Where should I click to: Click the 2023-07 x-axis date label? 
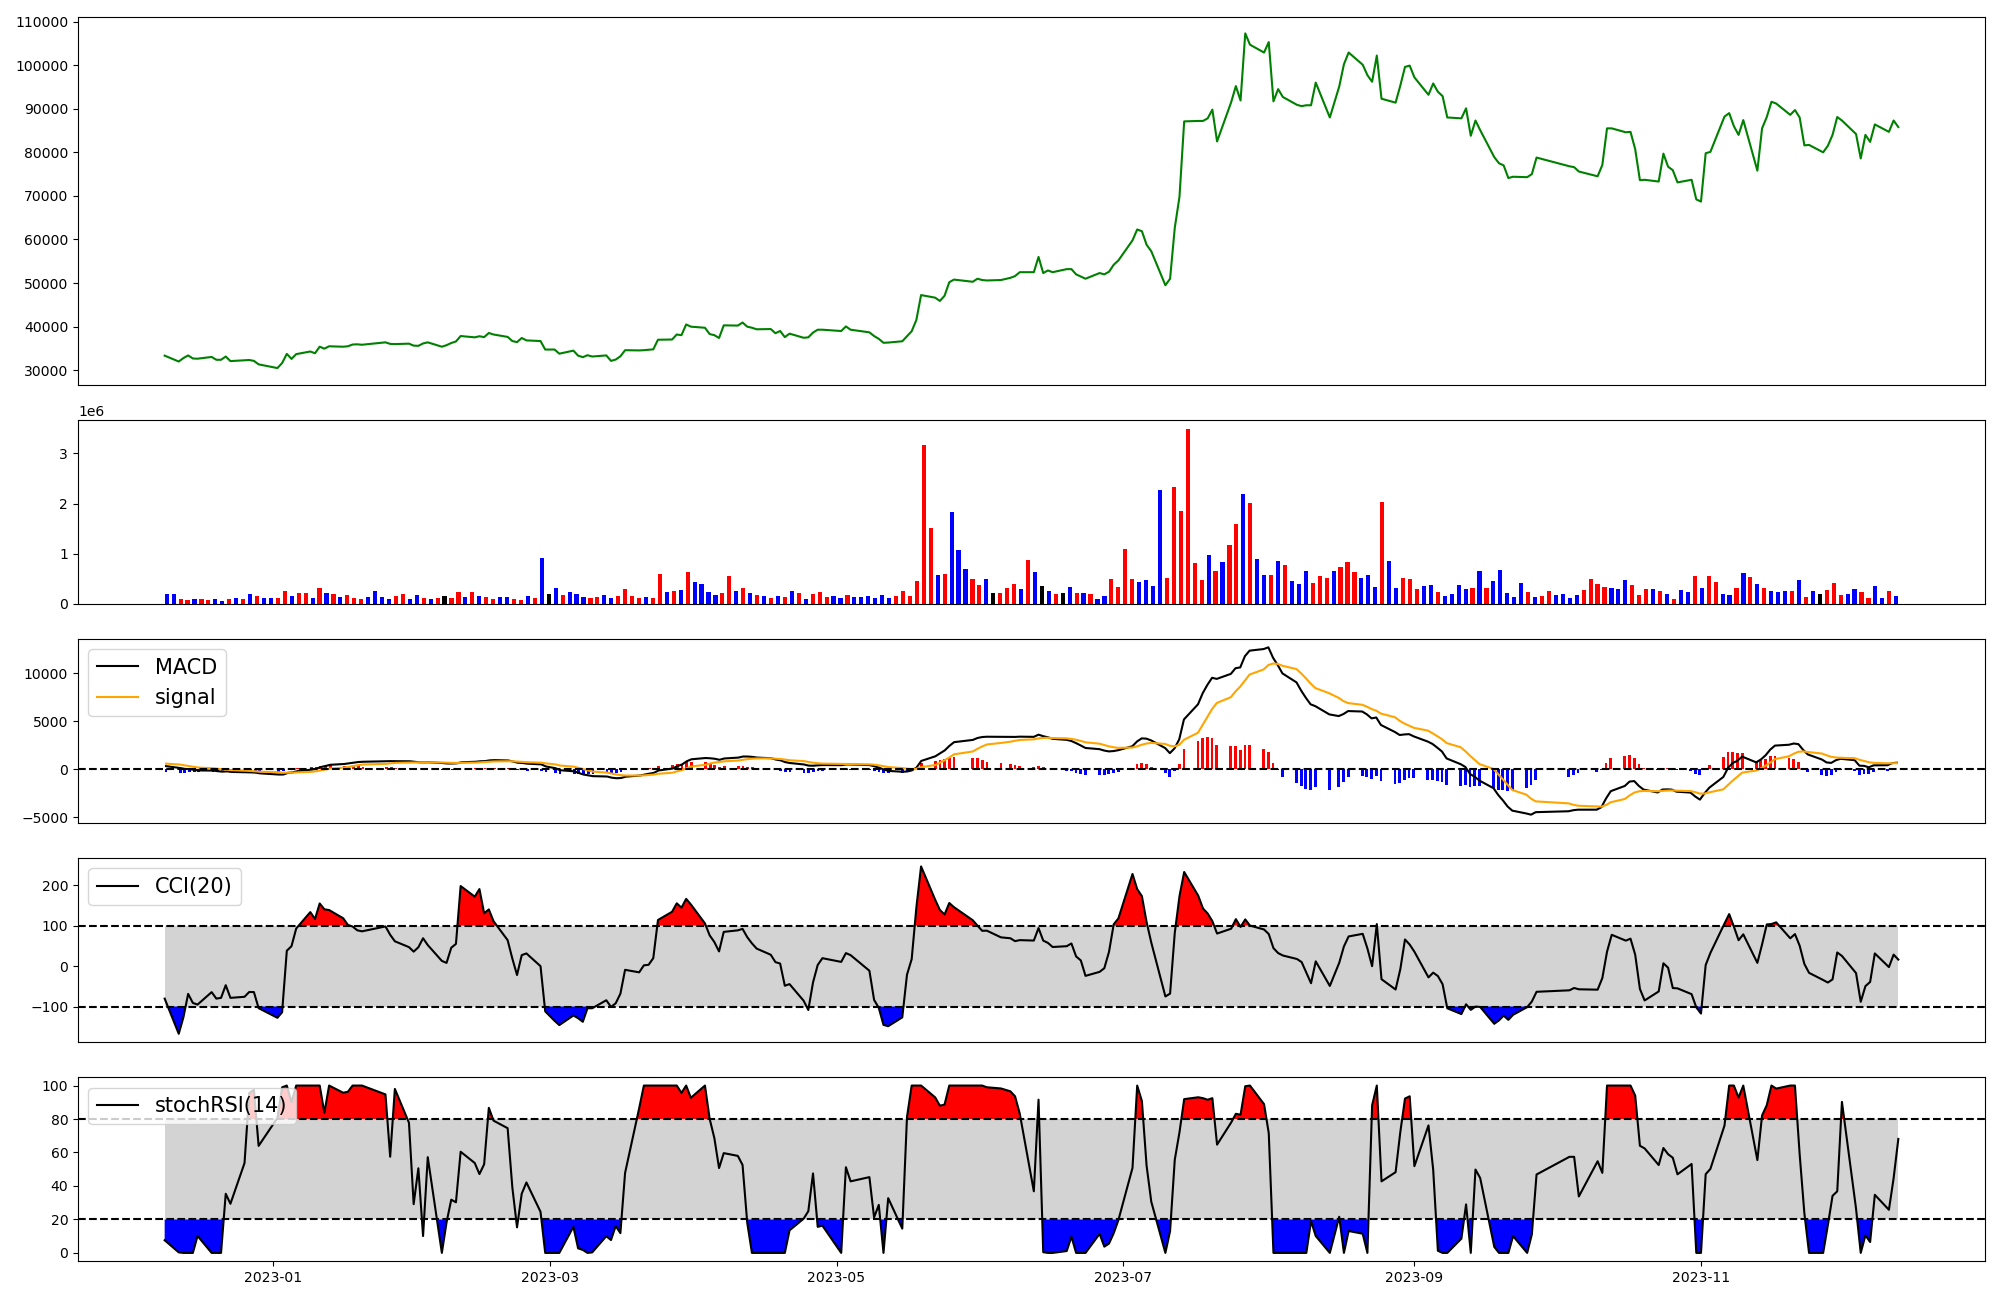(x=1123, y=1277)
